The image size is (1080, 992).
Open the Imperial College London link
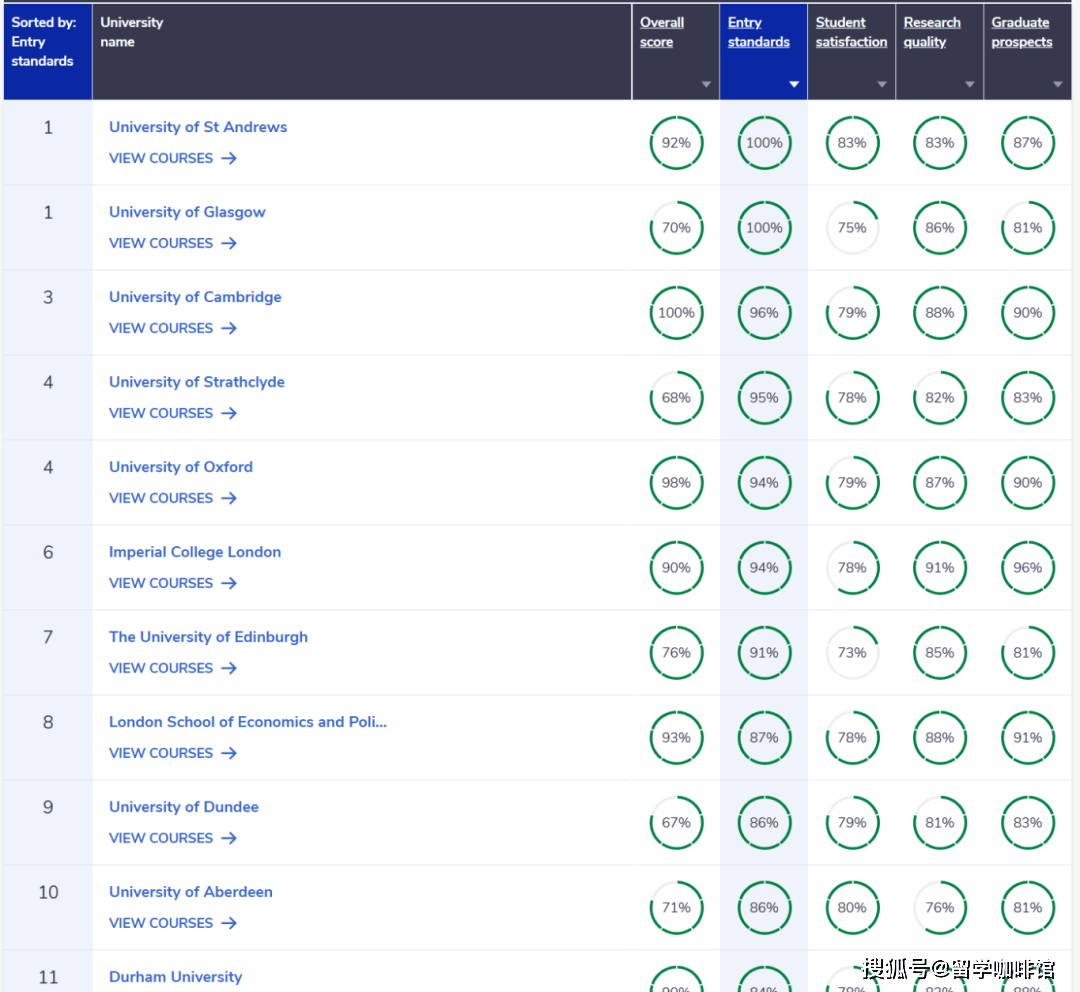(x=195, y=552)
